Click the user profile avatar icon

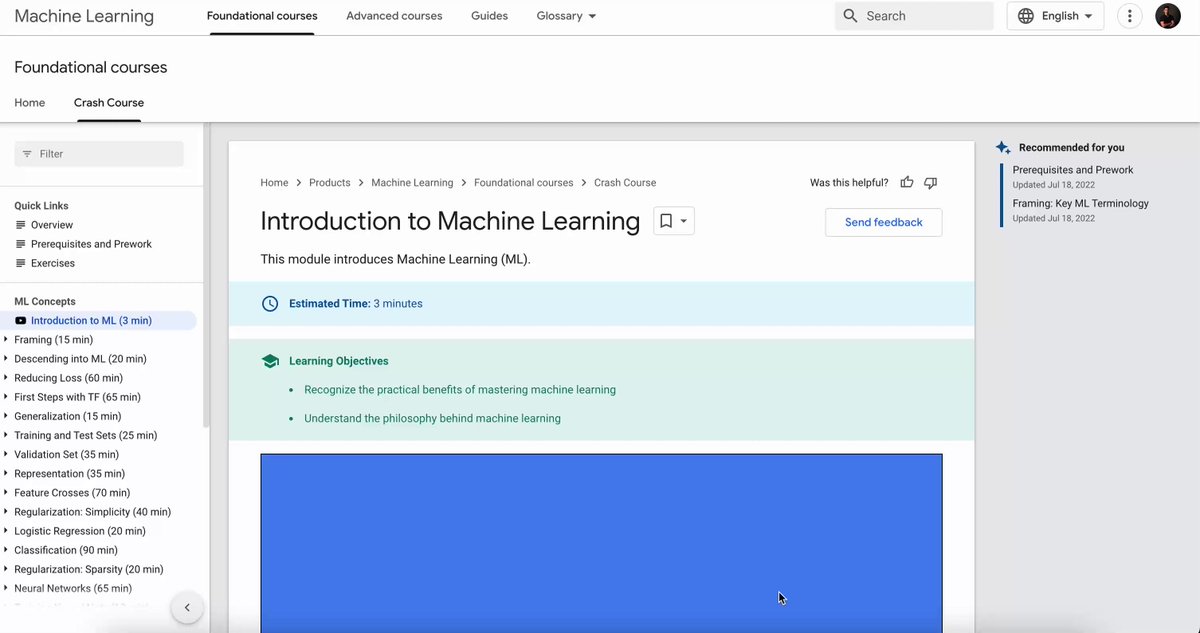click(1167, 16)
